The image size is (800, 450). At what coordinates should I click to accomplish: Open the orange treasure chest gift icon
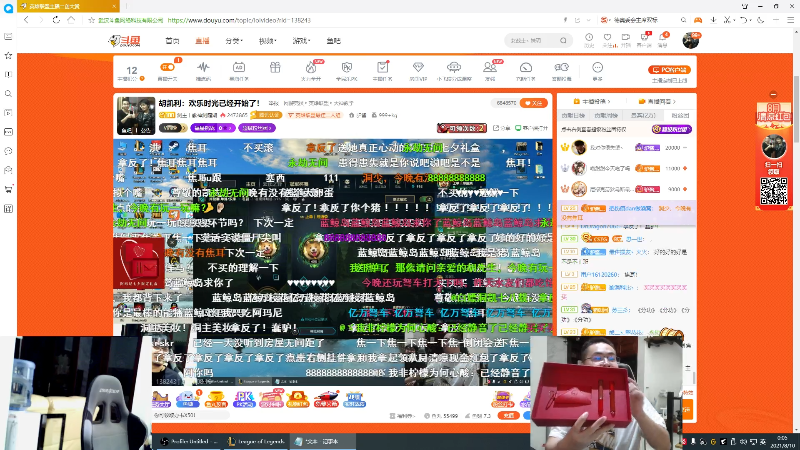point(298,398)
